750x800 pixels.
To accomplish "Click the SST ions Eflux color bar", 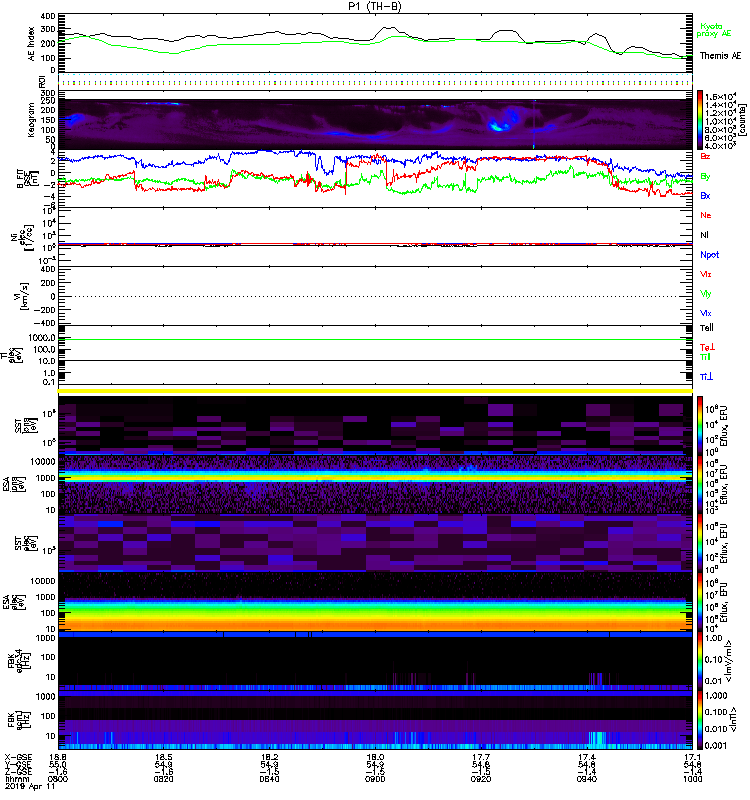I will click(x=700, y=426).
